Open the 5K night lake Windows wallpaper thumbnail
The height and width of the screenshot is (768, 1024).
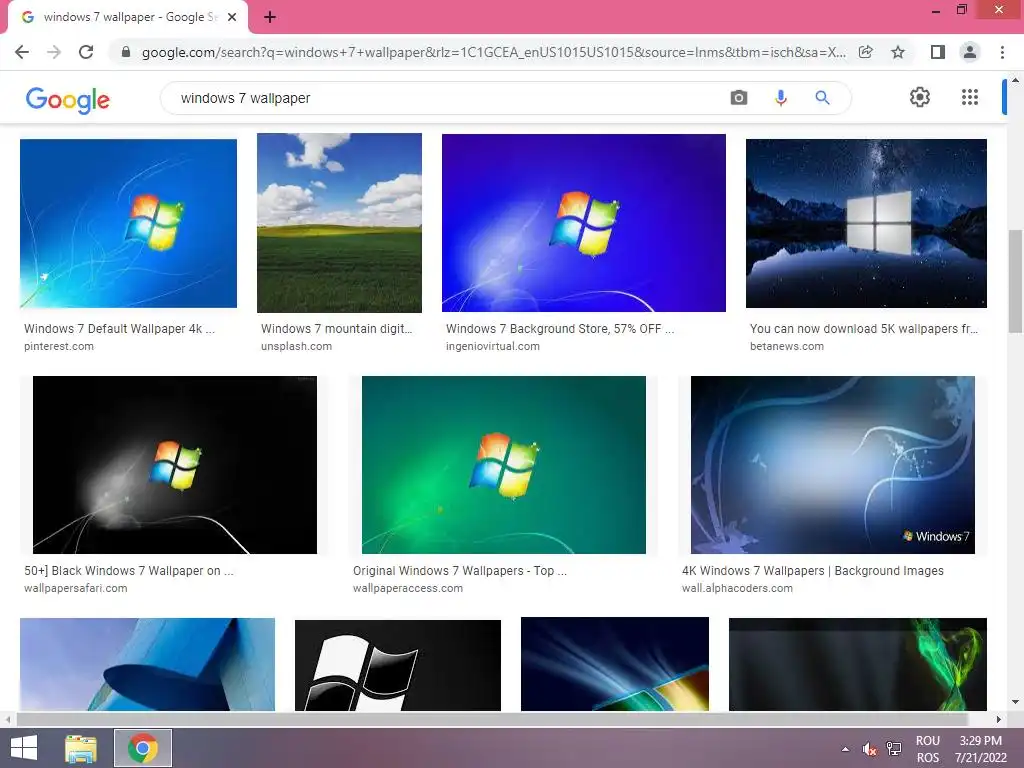pyautogui.click(x=866, y=223)
